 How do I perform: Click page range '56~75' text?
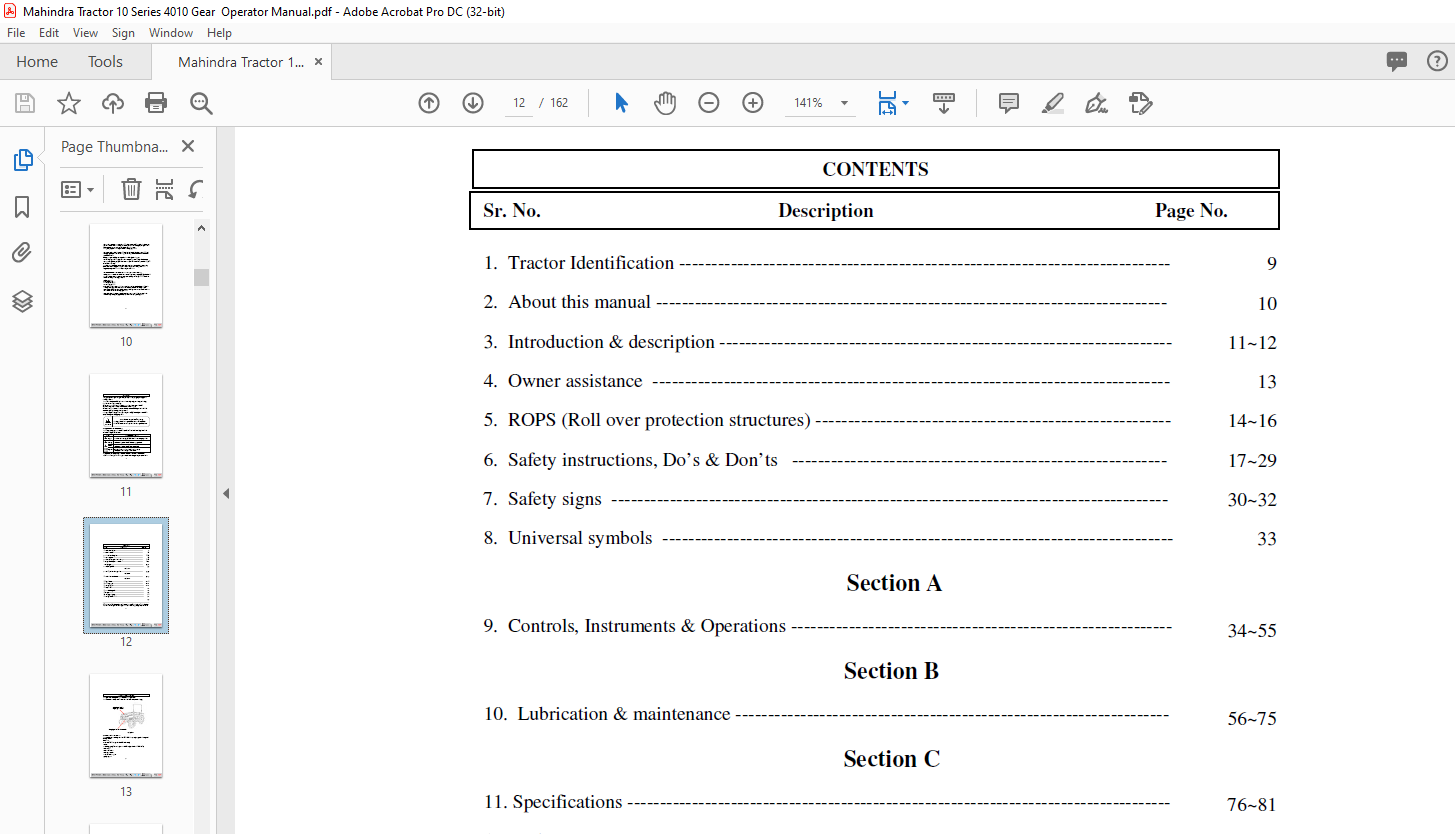coord(1252,719)
